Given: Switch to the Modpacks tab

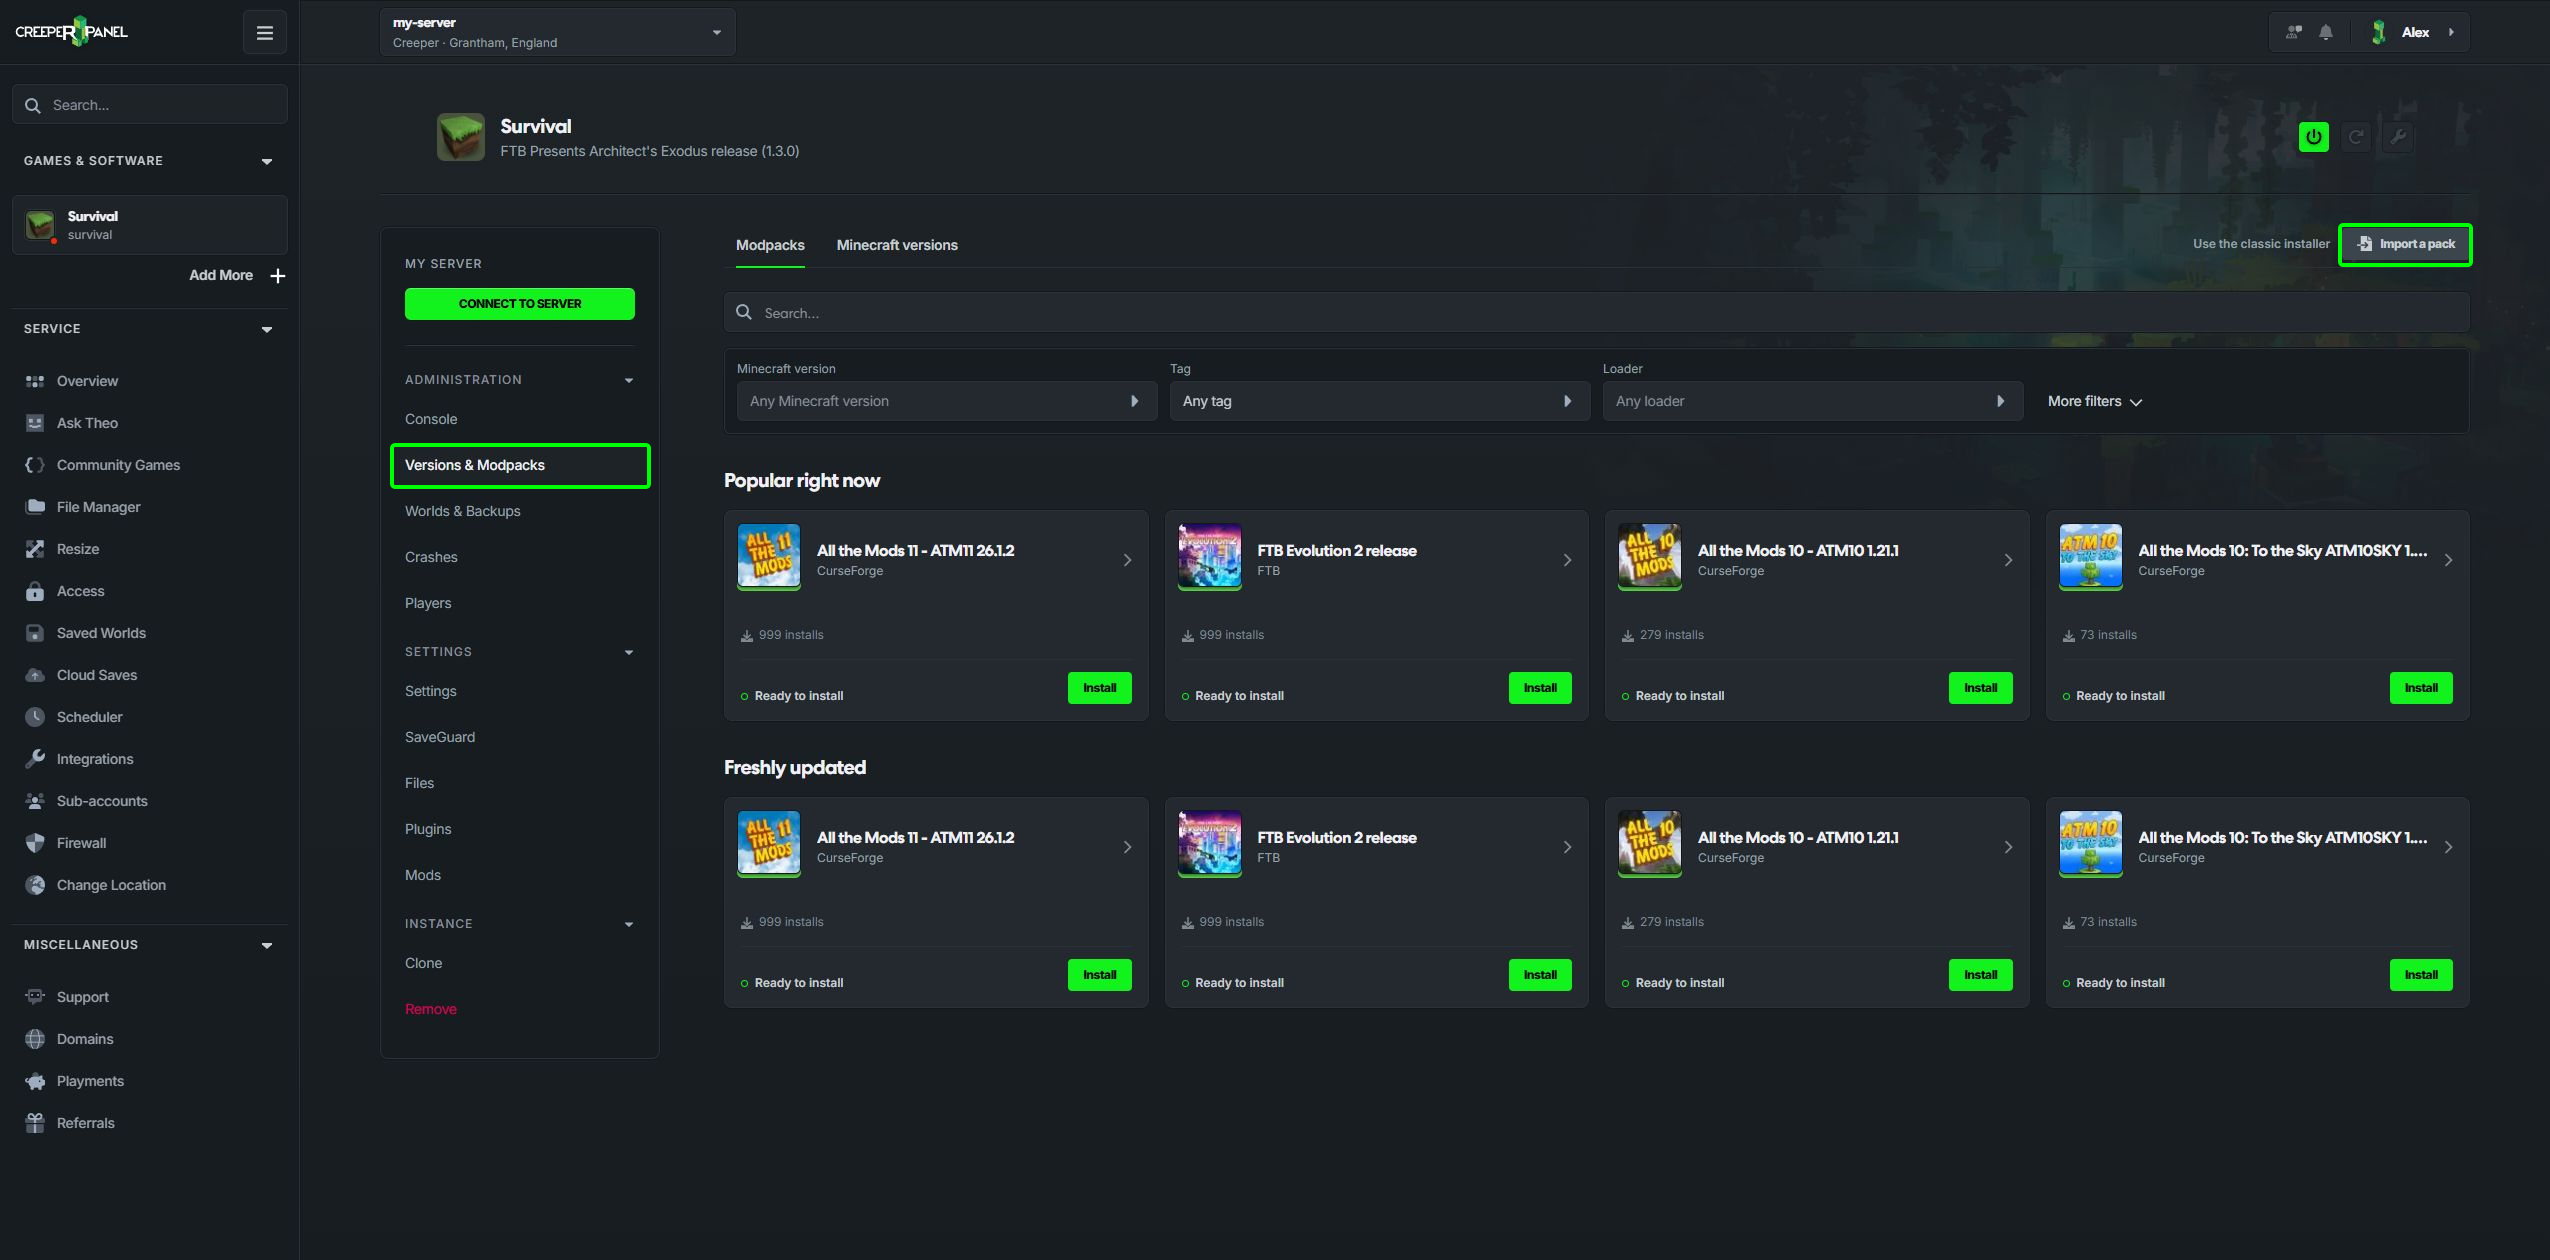Looking at the screenshot, I should click(770, 245).
